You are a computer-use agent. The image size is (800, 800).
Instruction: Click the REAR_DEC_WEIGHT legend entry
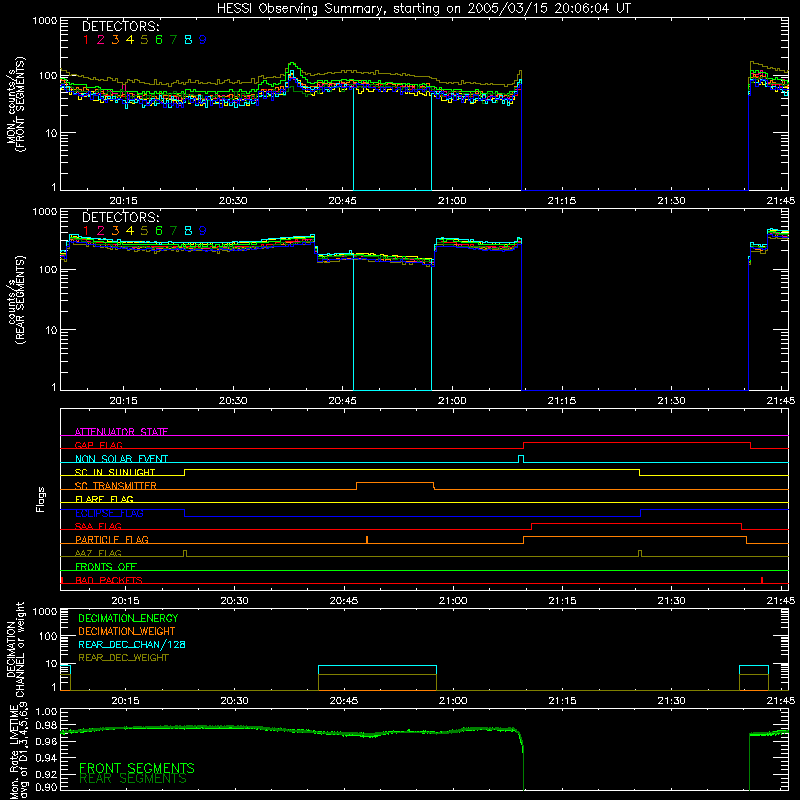(x=123, y=658)
